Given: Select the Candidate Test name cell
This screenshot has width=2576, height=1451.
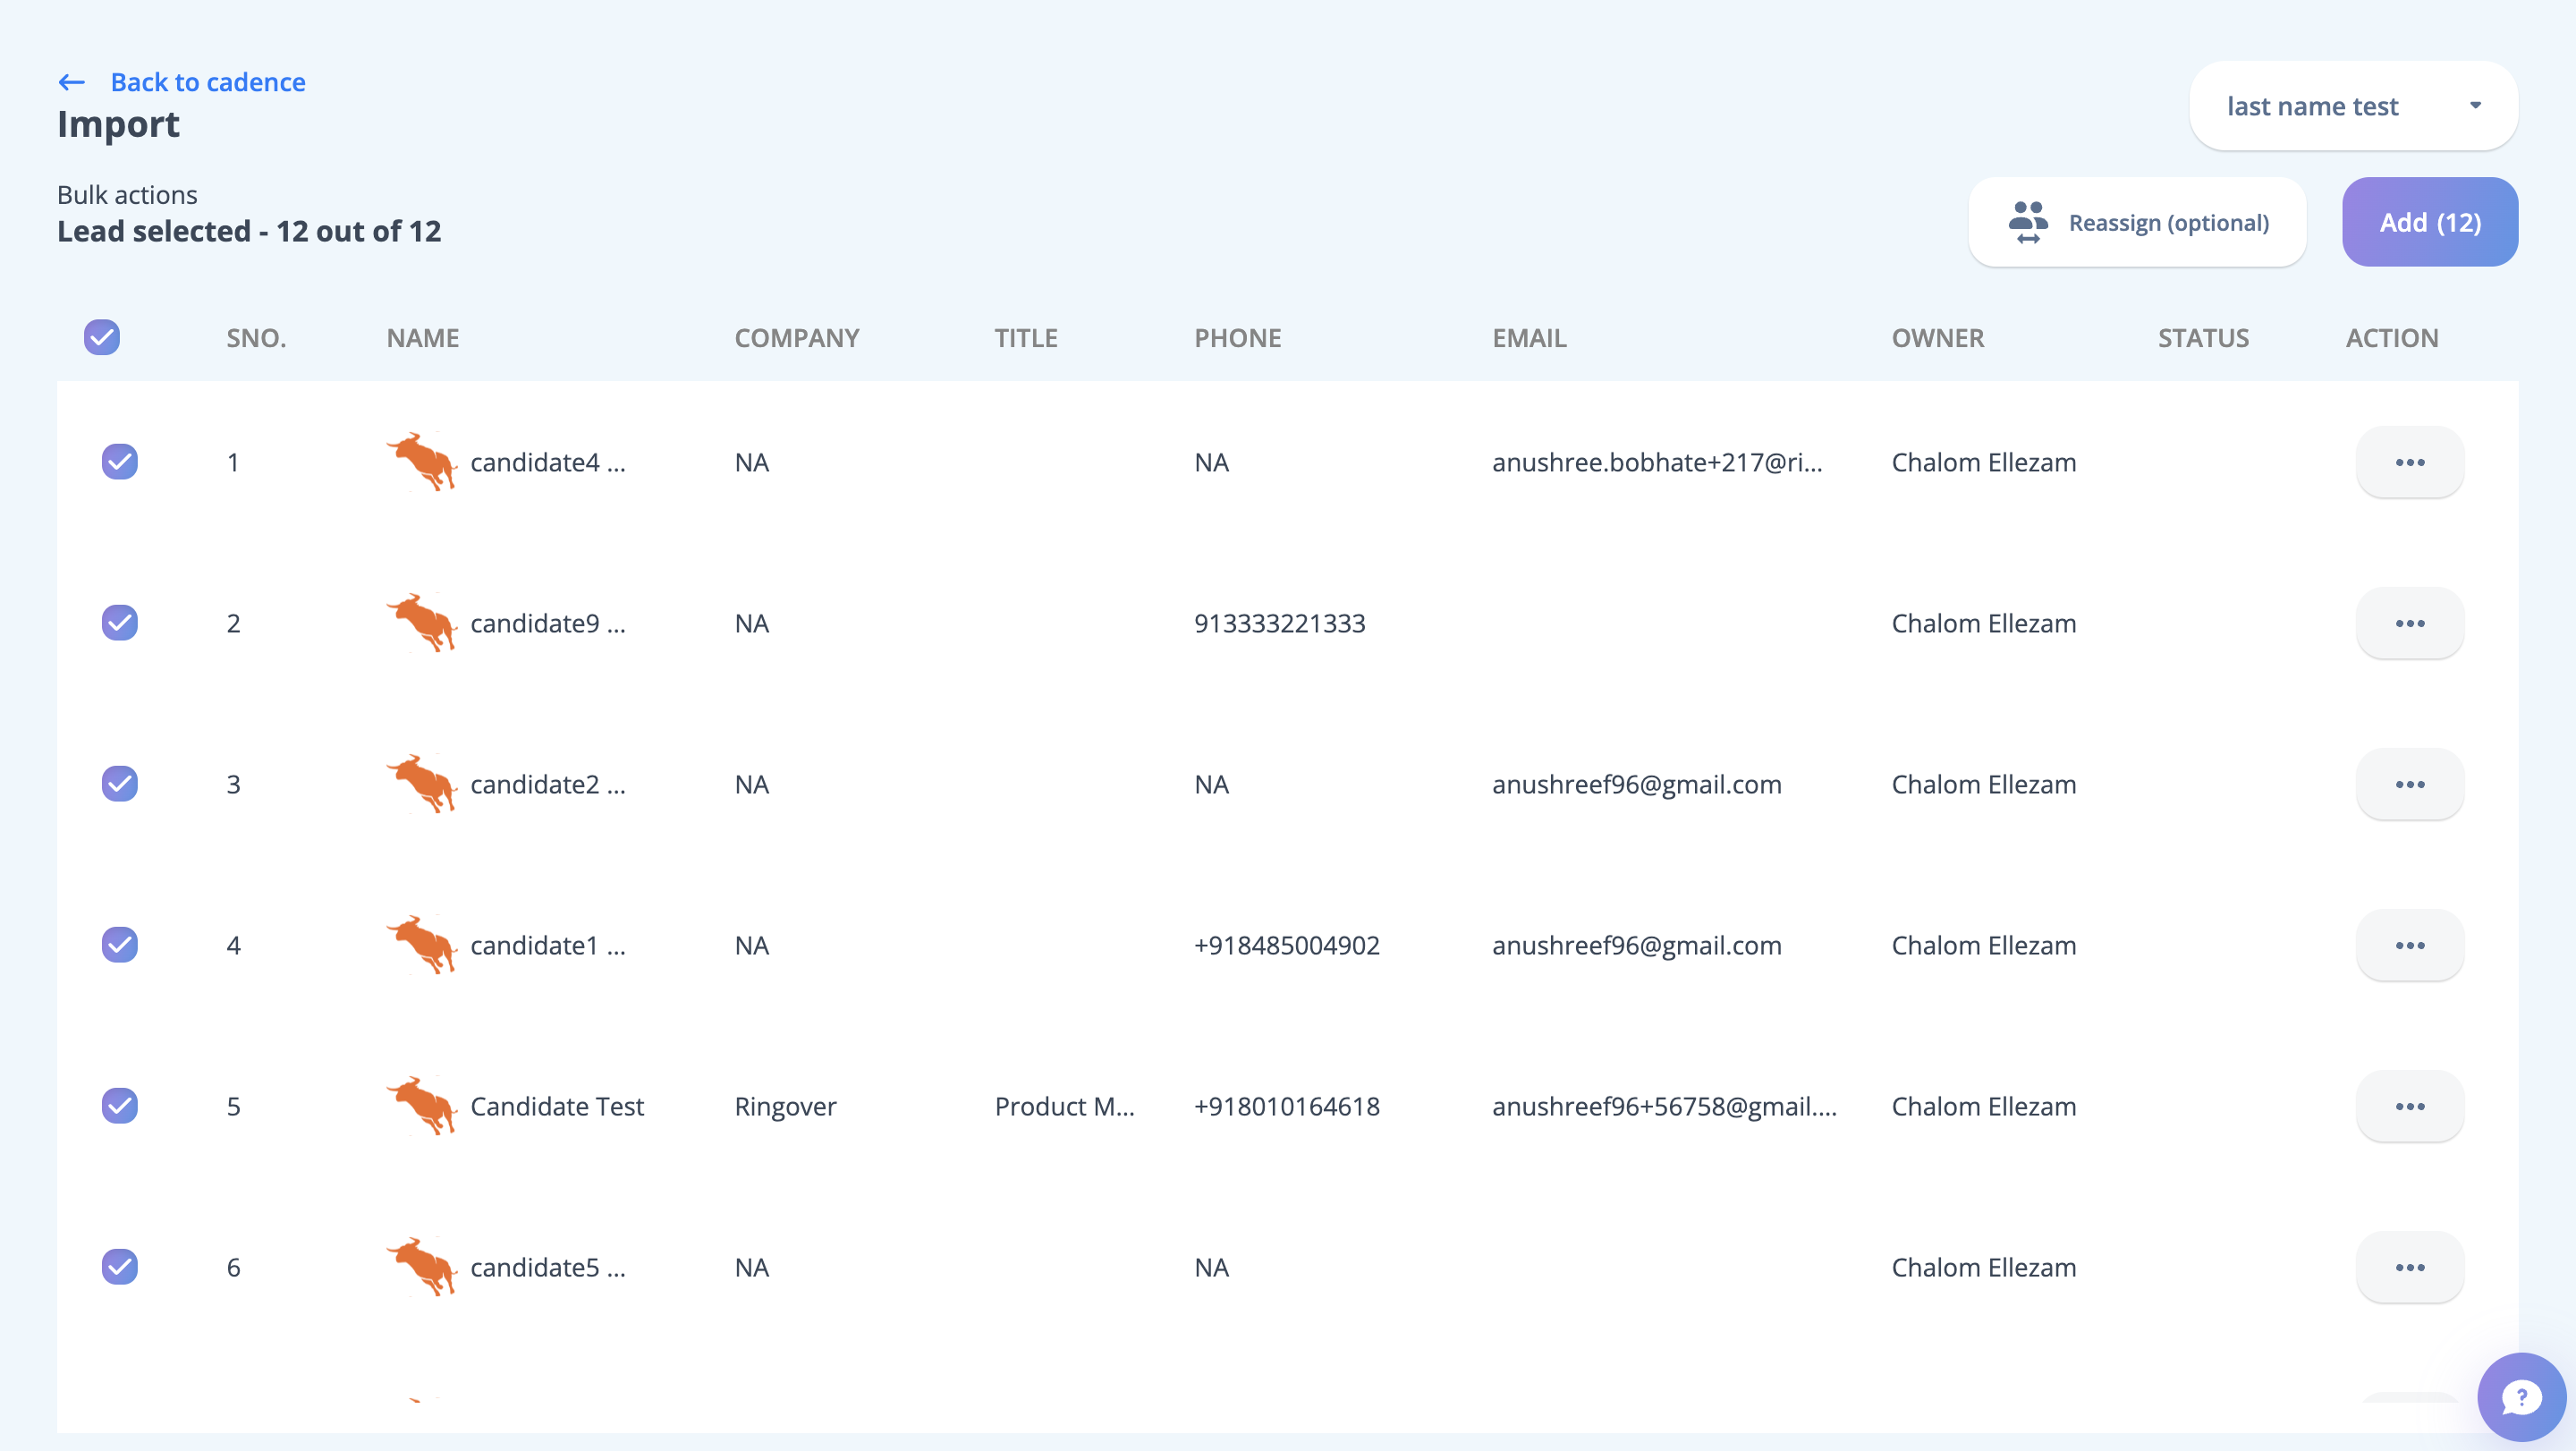Looking at the screenshot, I should [557, 1106].
